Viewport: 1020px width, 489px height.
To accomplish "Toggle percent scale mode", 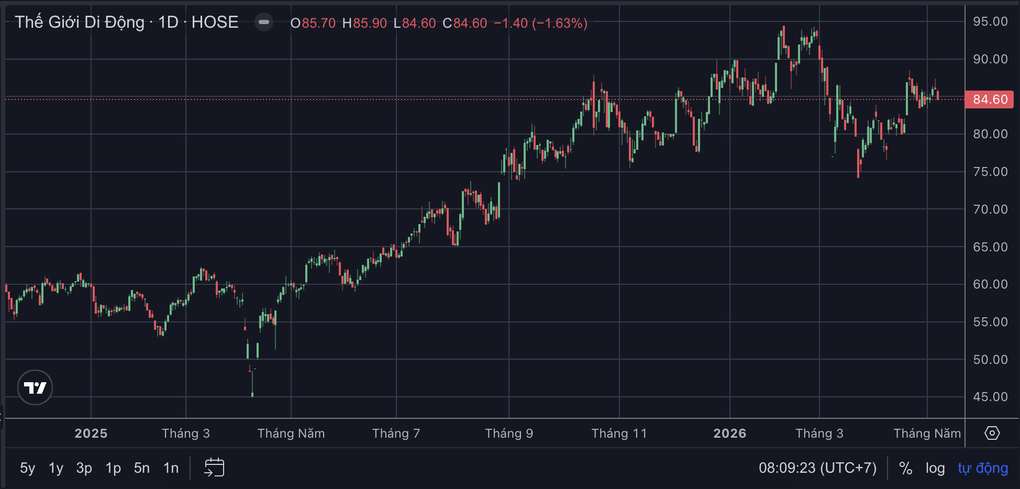I will coord(906,468).
